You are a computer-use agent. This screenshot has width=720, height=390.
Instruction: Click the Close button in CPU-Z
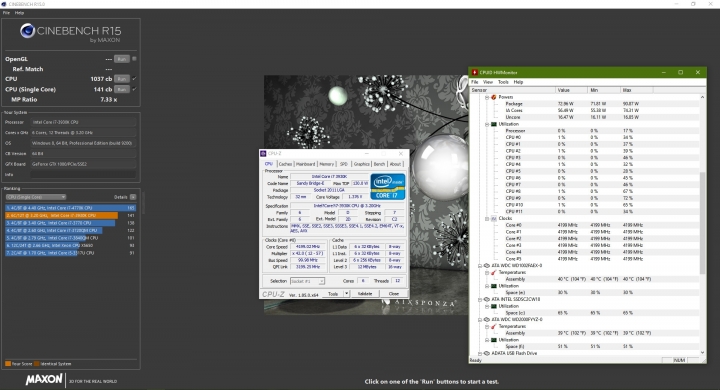click(x=394, y=294)
